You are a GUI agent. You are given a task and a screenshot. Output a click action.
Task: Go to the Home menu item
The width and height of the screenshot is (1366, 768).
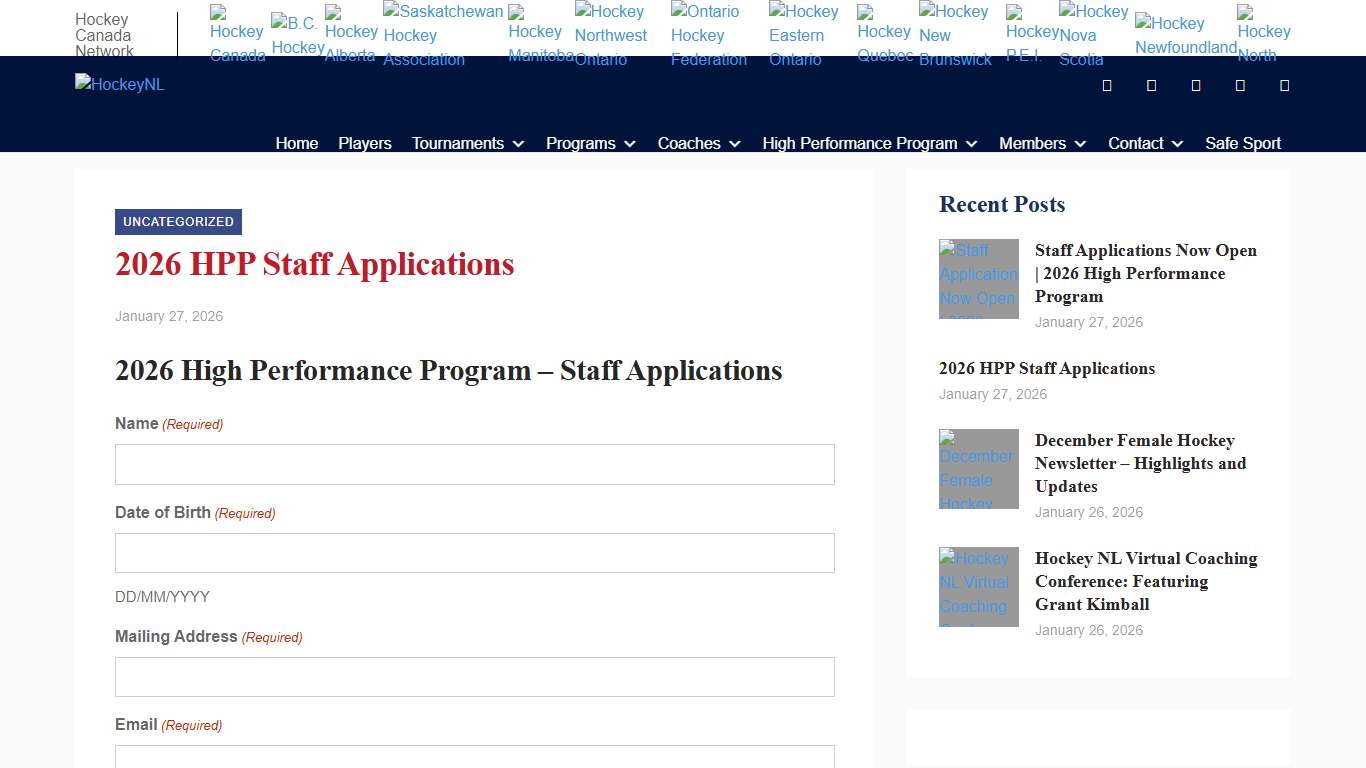click(x=296, y=143)
